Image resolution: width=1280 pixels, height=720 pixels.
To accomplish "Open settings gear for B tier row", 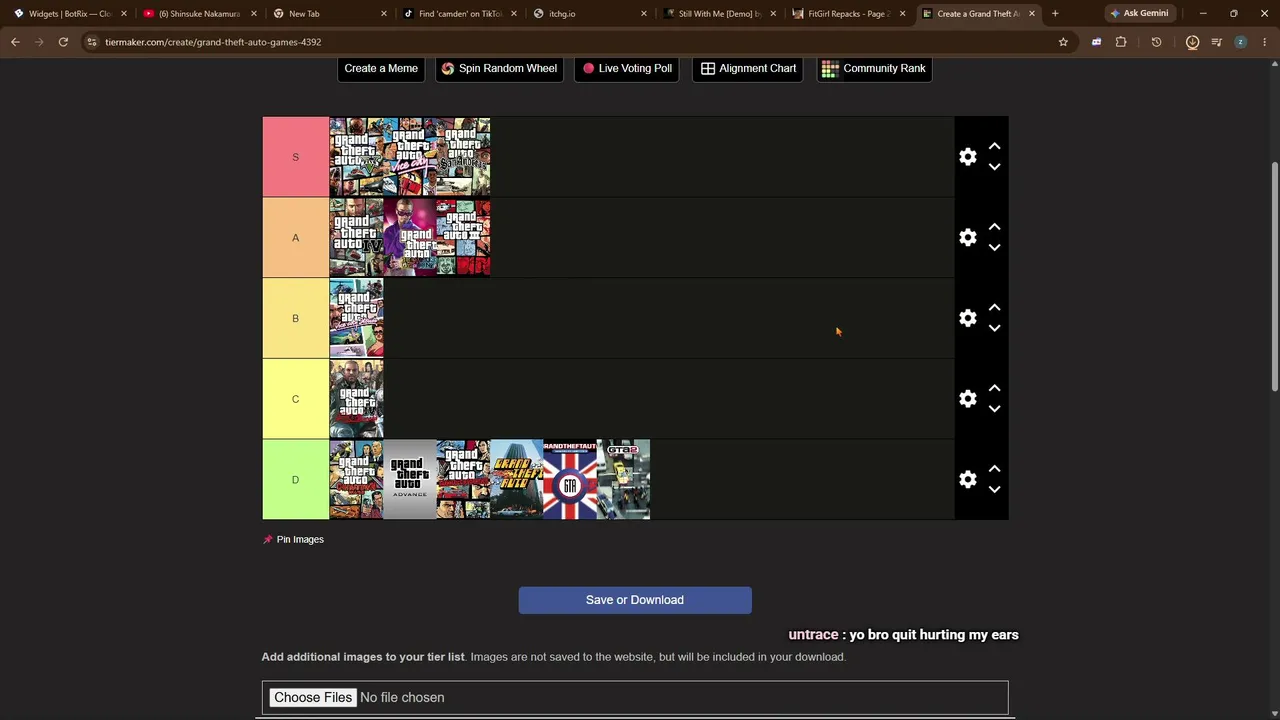I will (x=968, y=318).
